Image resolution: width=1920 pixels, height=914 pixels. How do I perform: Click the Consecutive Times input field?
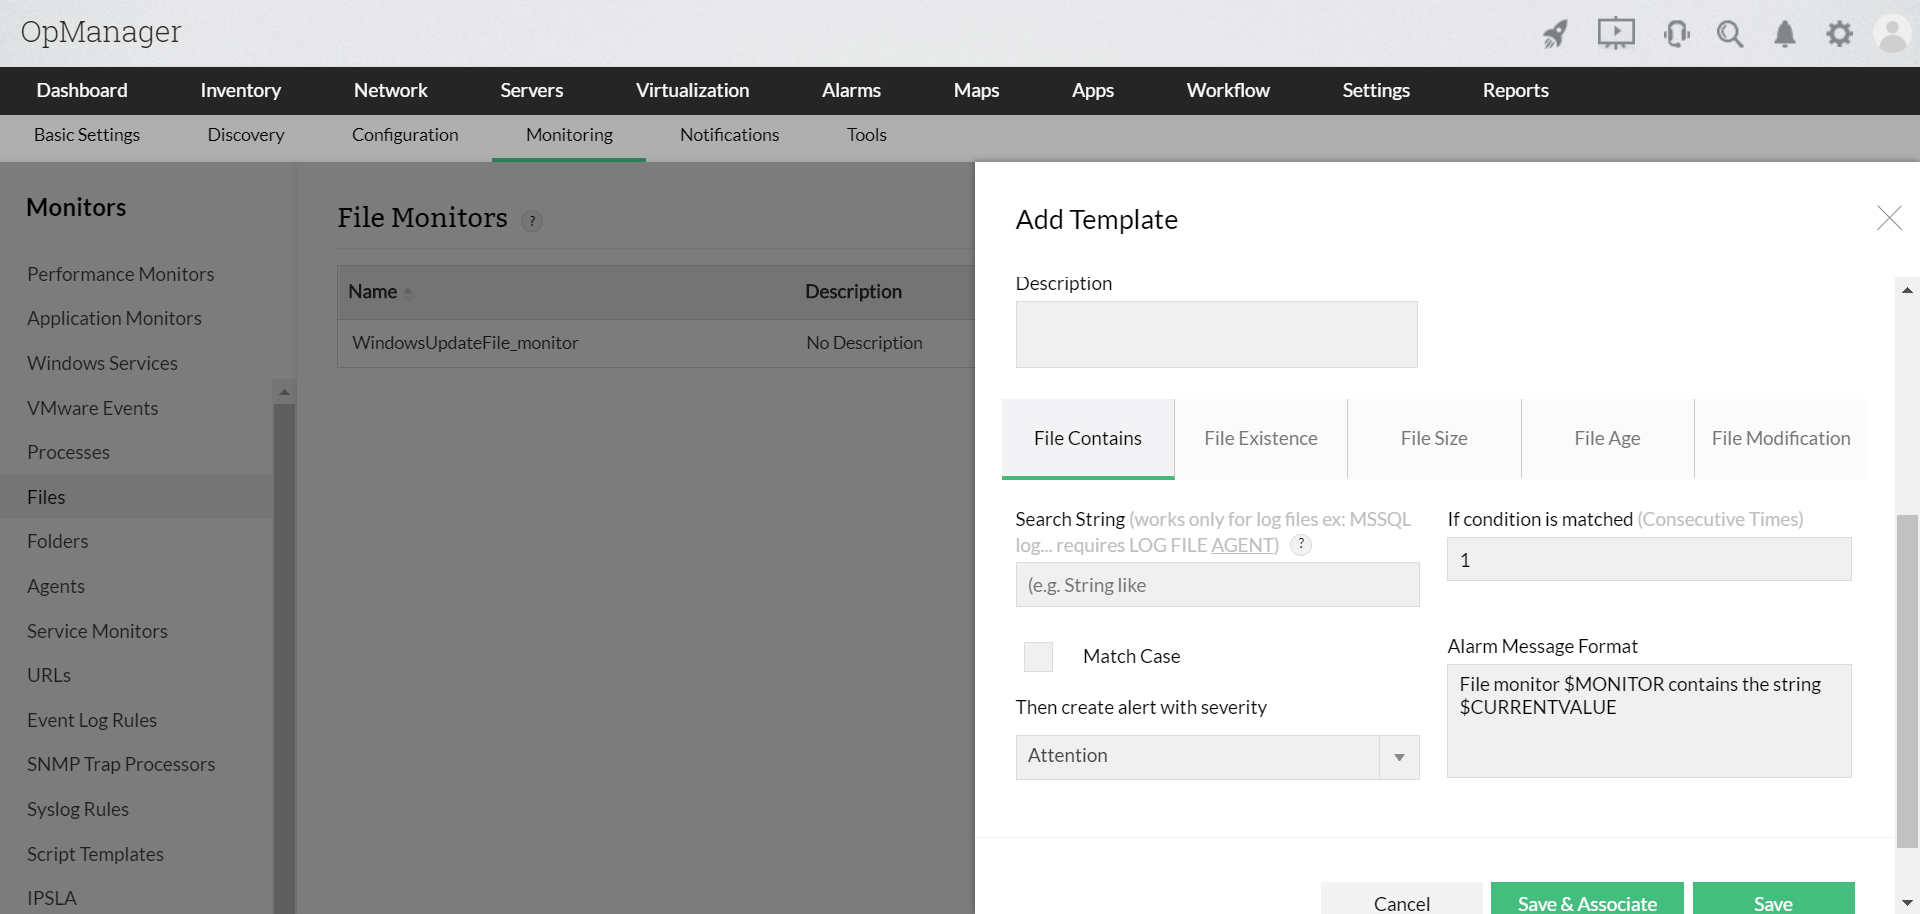(x=1649, y=559)
